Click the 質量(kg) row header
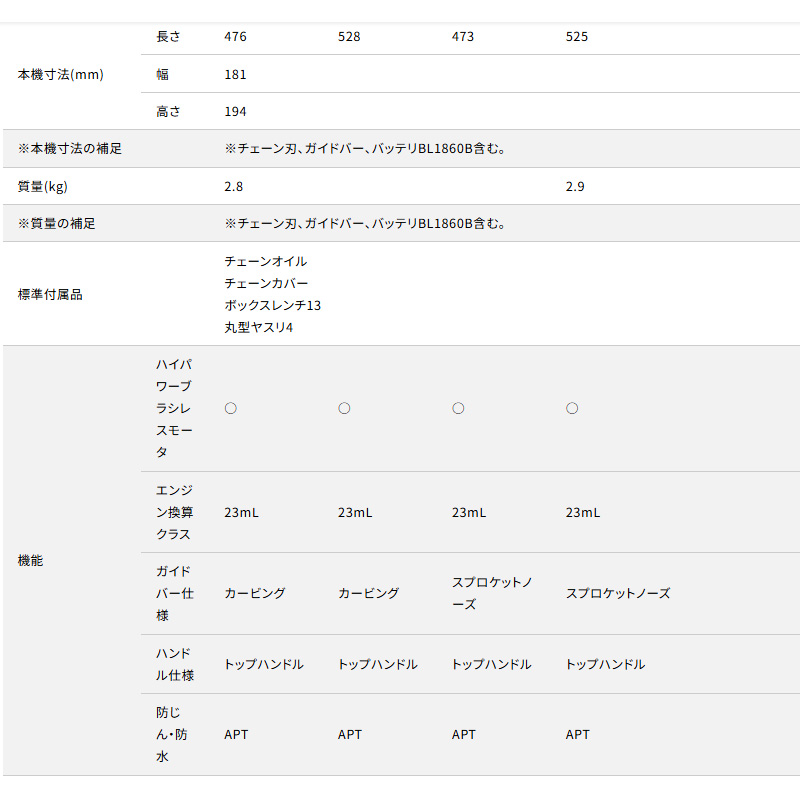The width and height of the screenshot is (800, 800). 43,186
